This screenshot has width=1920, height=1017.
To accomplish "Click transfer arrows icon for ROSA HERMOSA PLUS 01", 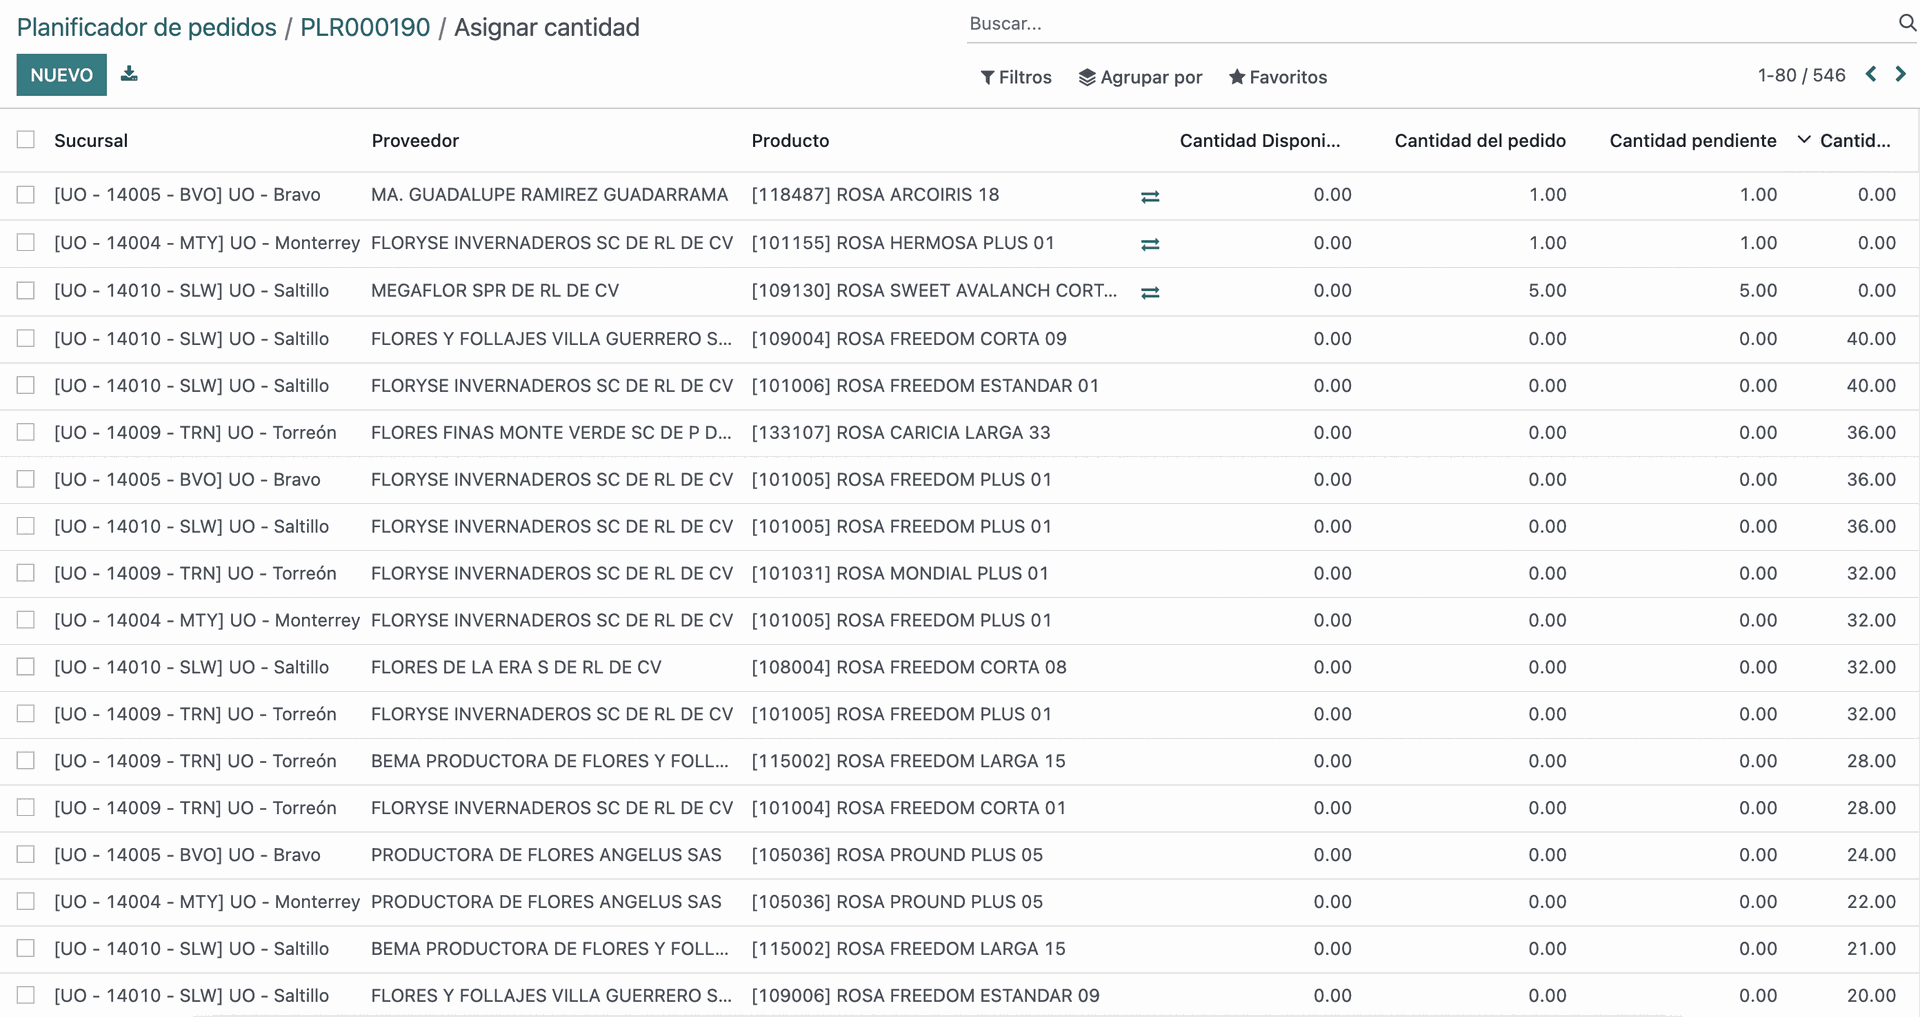I will pos(1150,244).
